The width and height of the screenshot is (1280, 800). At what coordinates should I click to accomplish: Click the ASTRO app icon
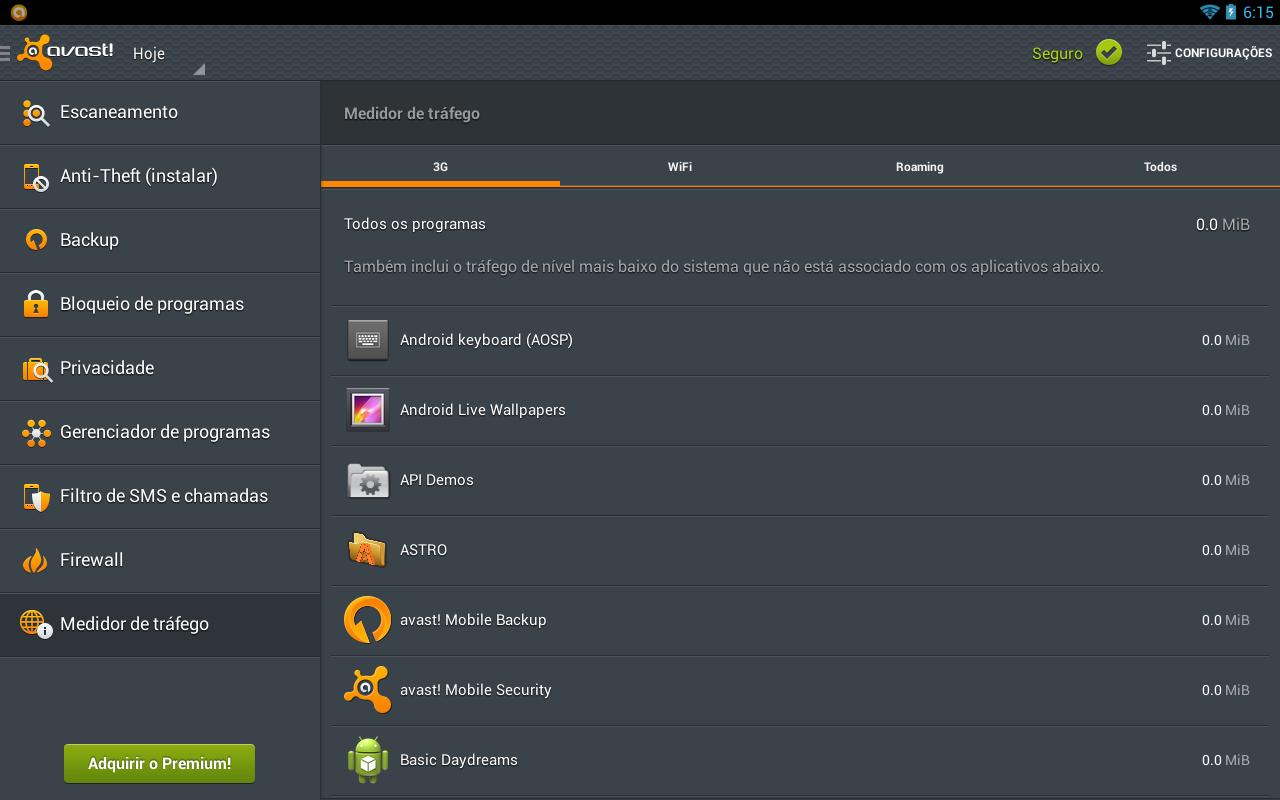[x=367, y=549]
